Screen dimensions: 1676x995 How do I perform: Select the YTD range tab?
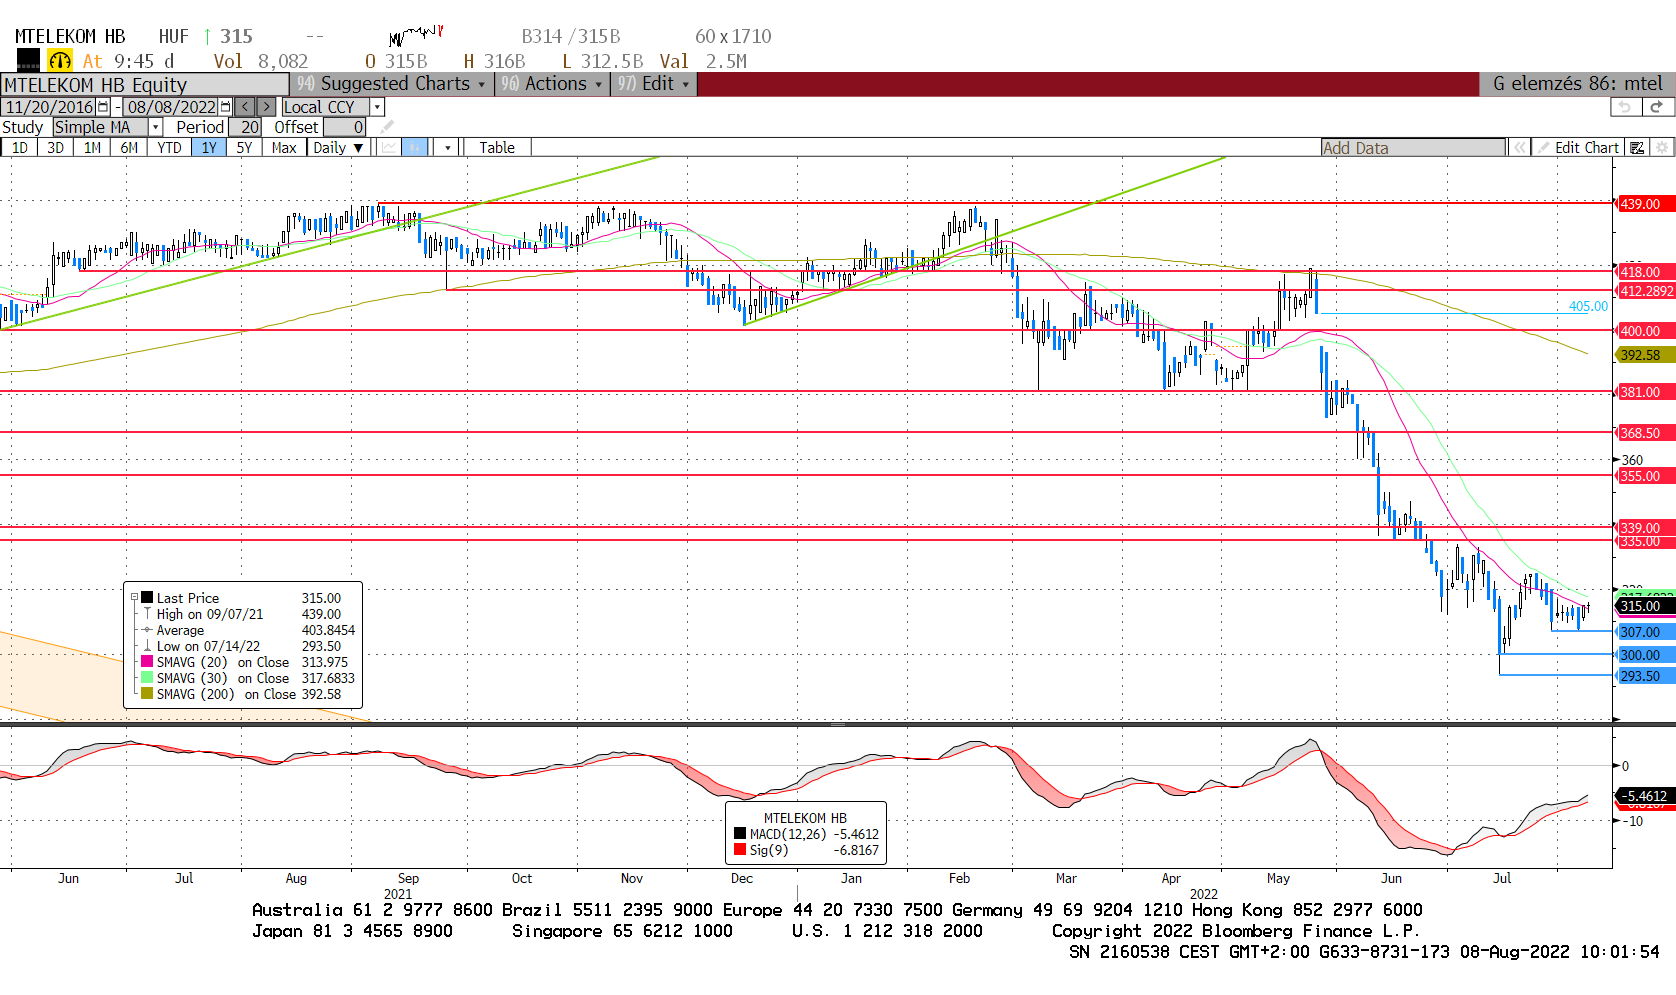(169, 148)
